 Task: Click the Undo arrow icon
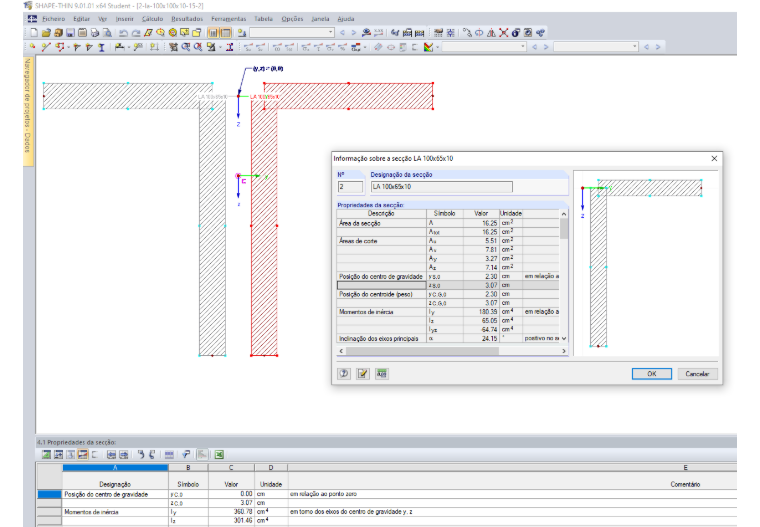pos(124,33)
